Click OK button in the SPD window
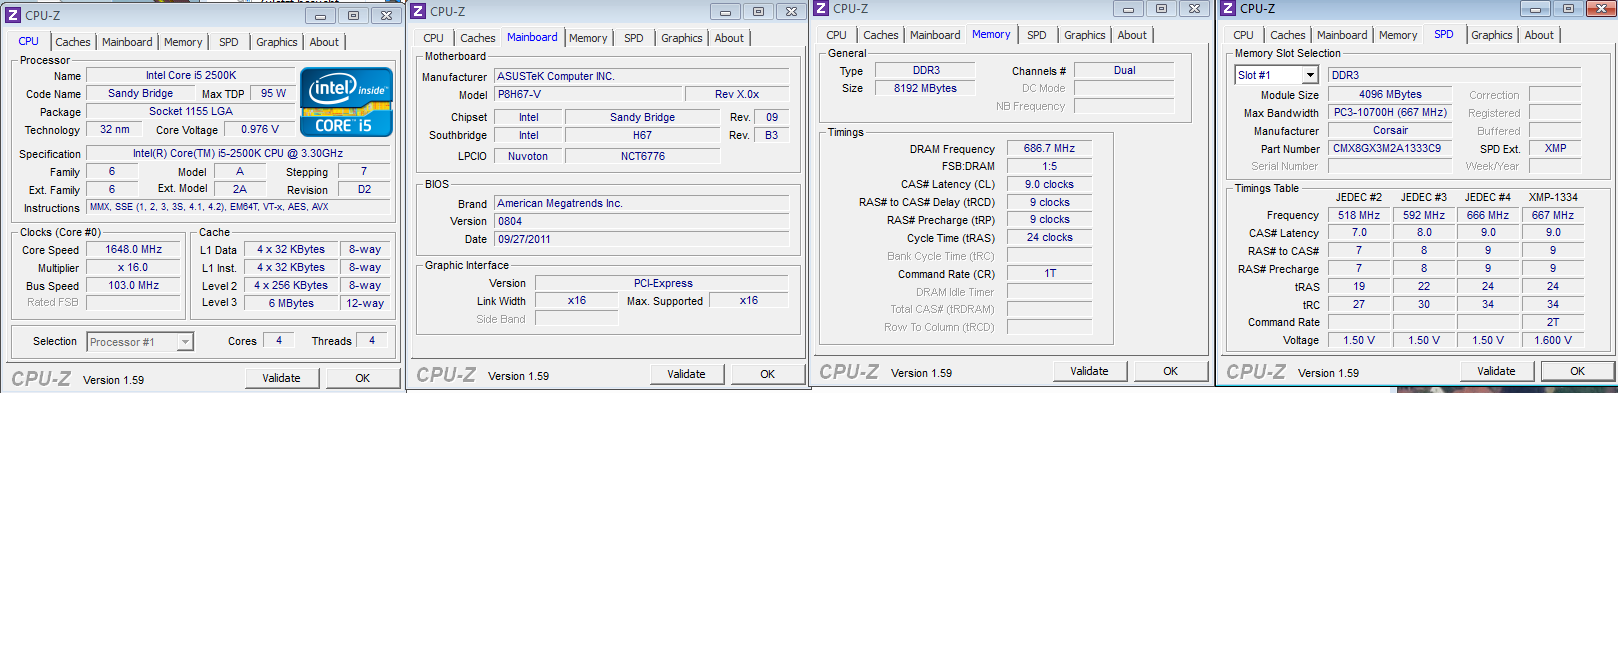The image size is (1618, 648). point(1578,371)
